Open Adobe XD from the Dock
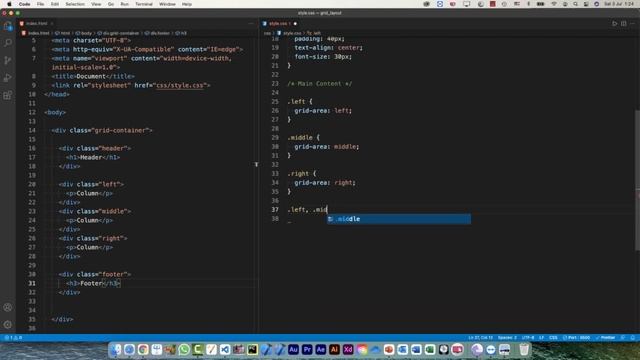This screenshot has width=640, height=360. coord(348,349)
